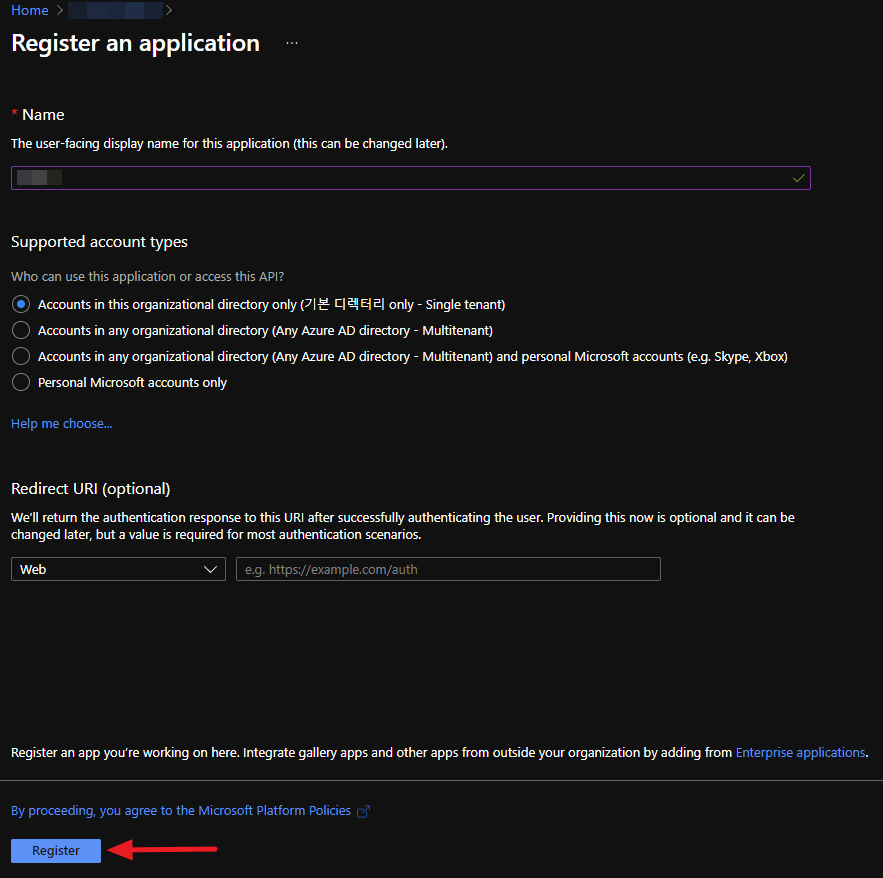Choose Personal Microsoft accounts only
883x878 pixels.
point(21,382)
